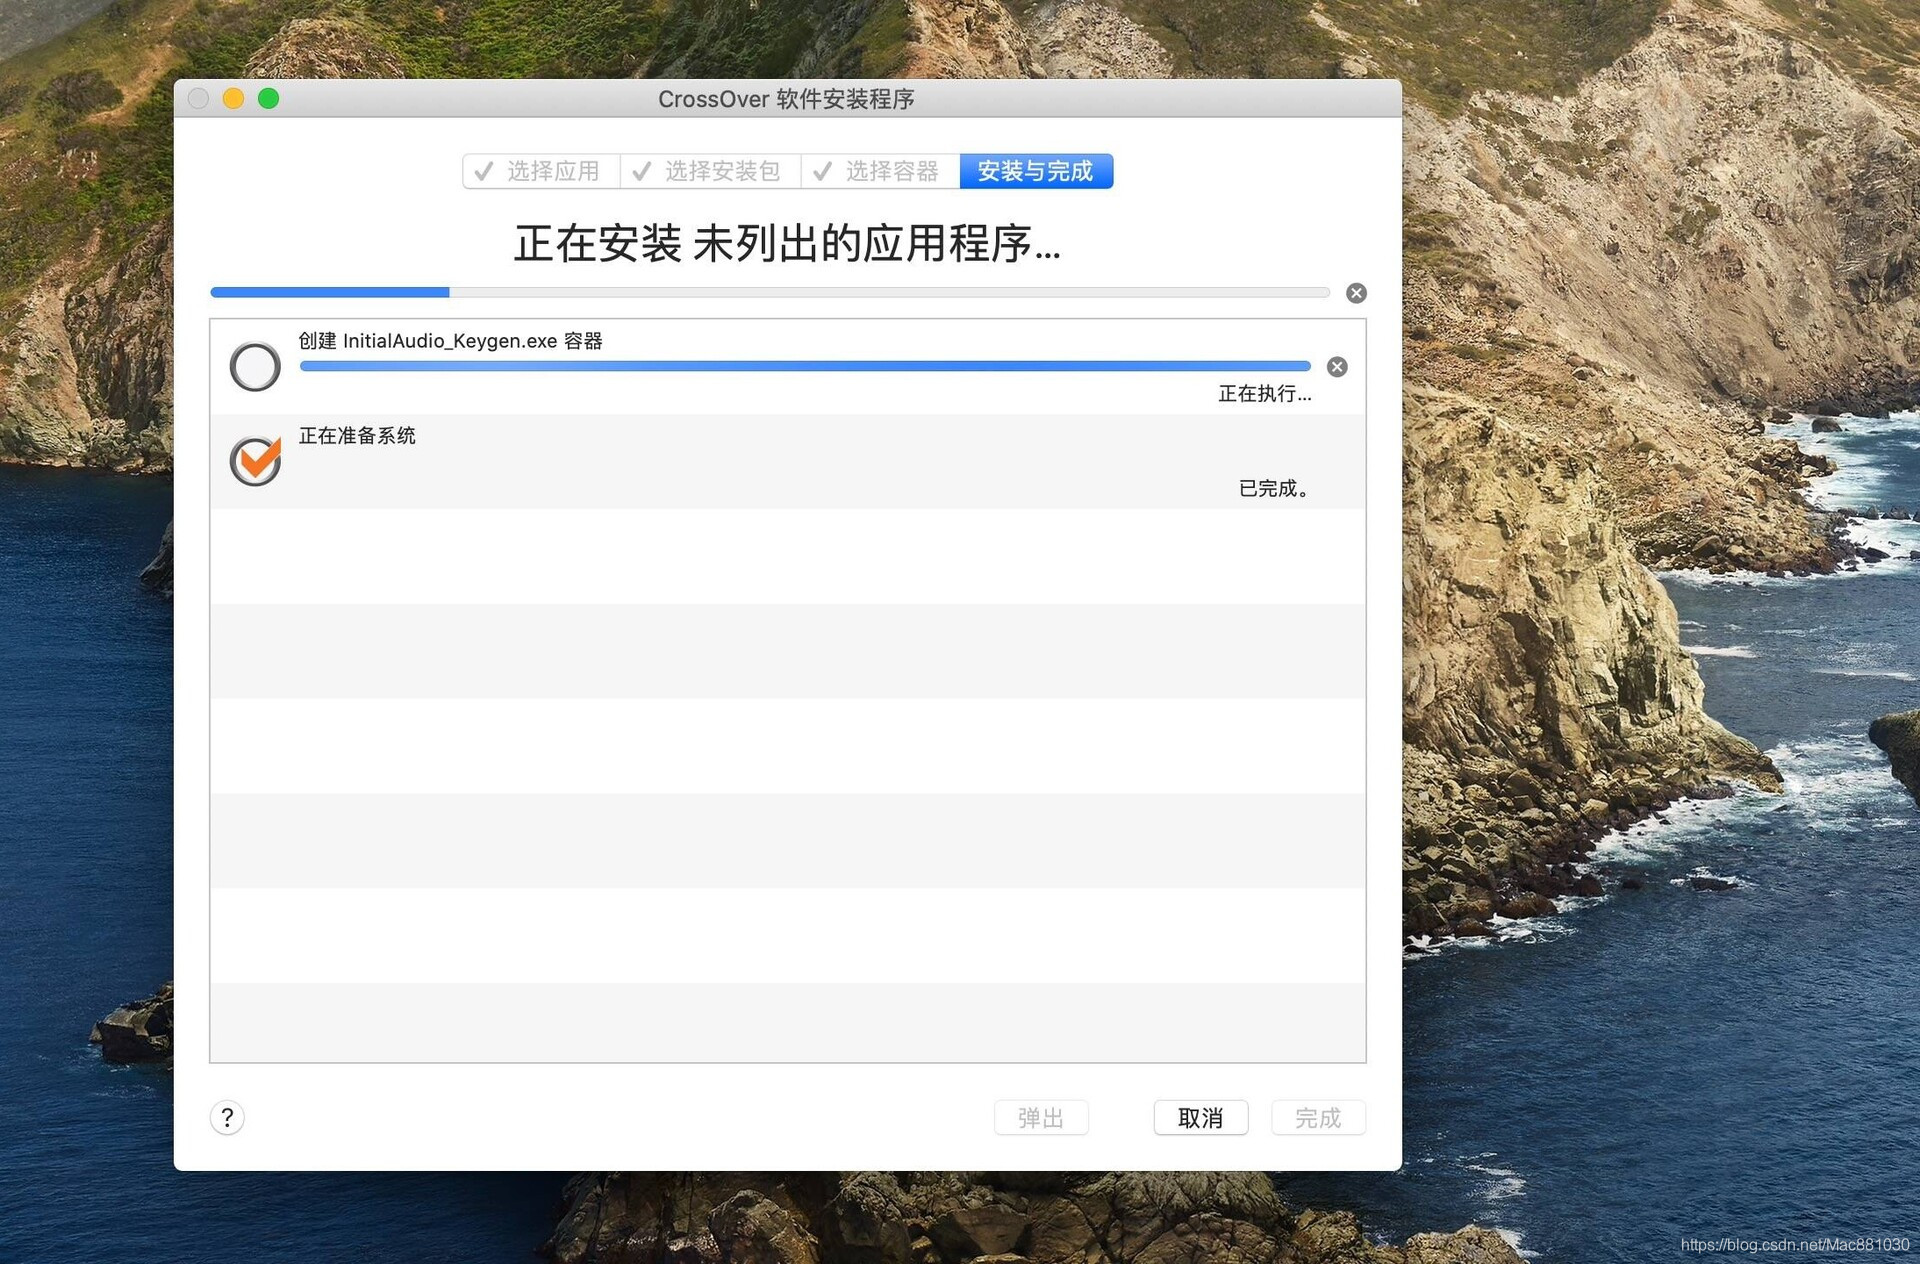Select the 安装与完成 tab

click(1035, 172)
